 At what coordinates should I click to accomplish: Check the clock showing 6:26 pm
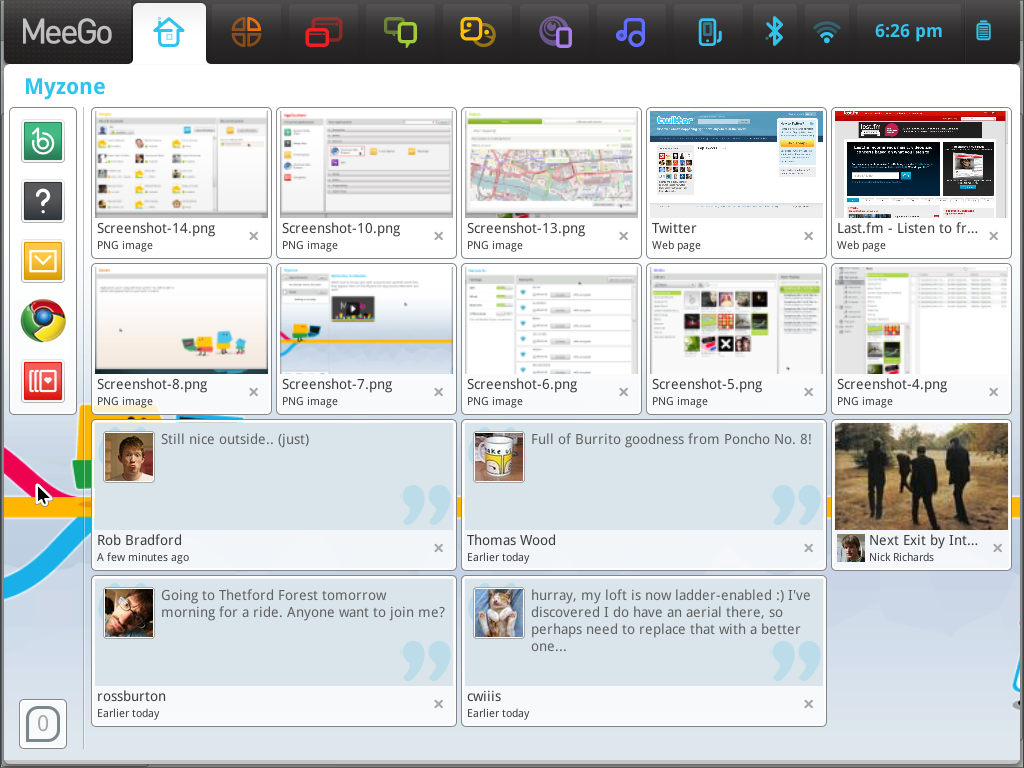pyautogui.click(x=908, y=31)
